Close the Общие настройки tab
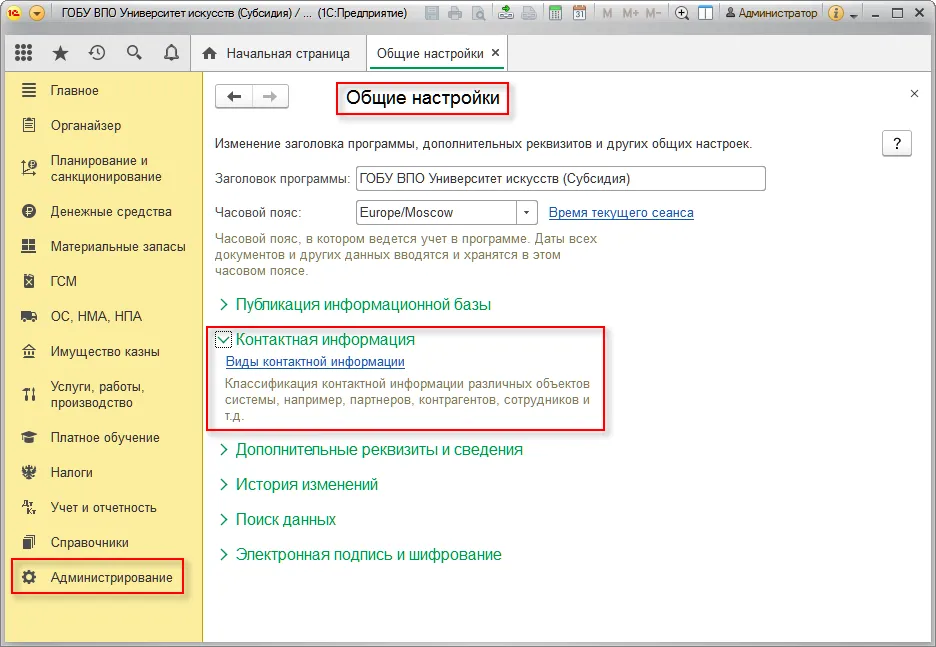This screenshot has height=647, width=936. 495,53
